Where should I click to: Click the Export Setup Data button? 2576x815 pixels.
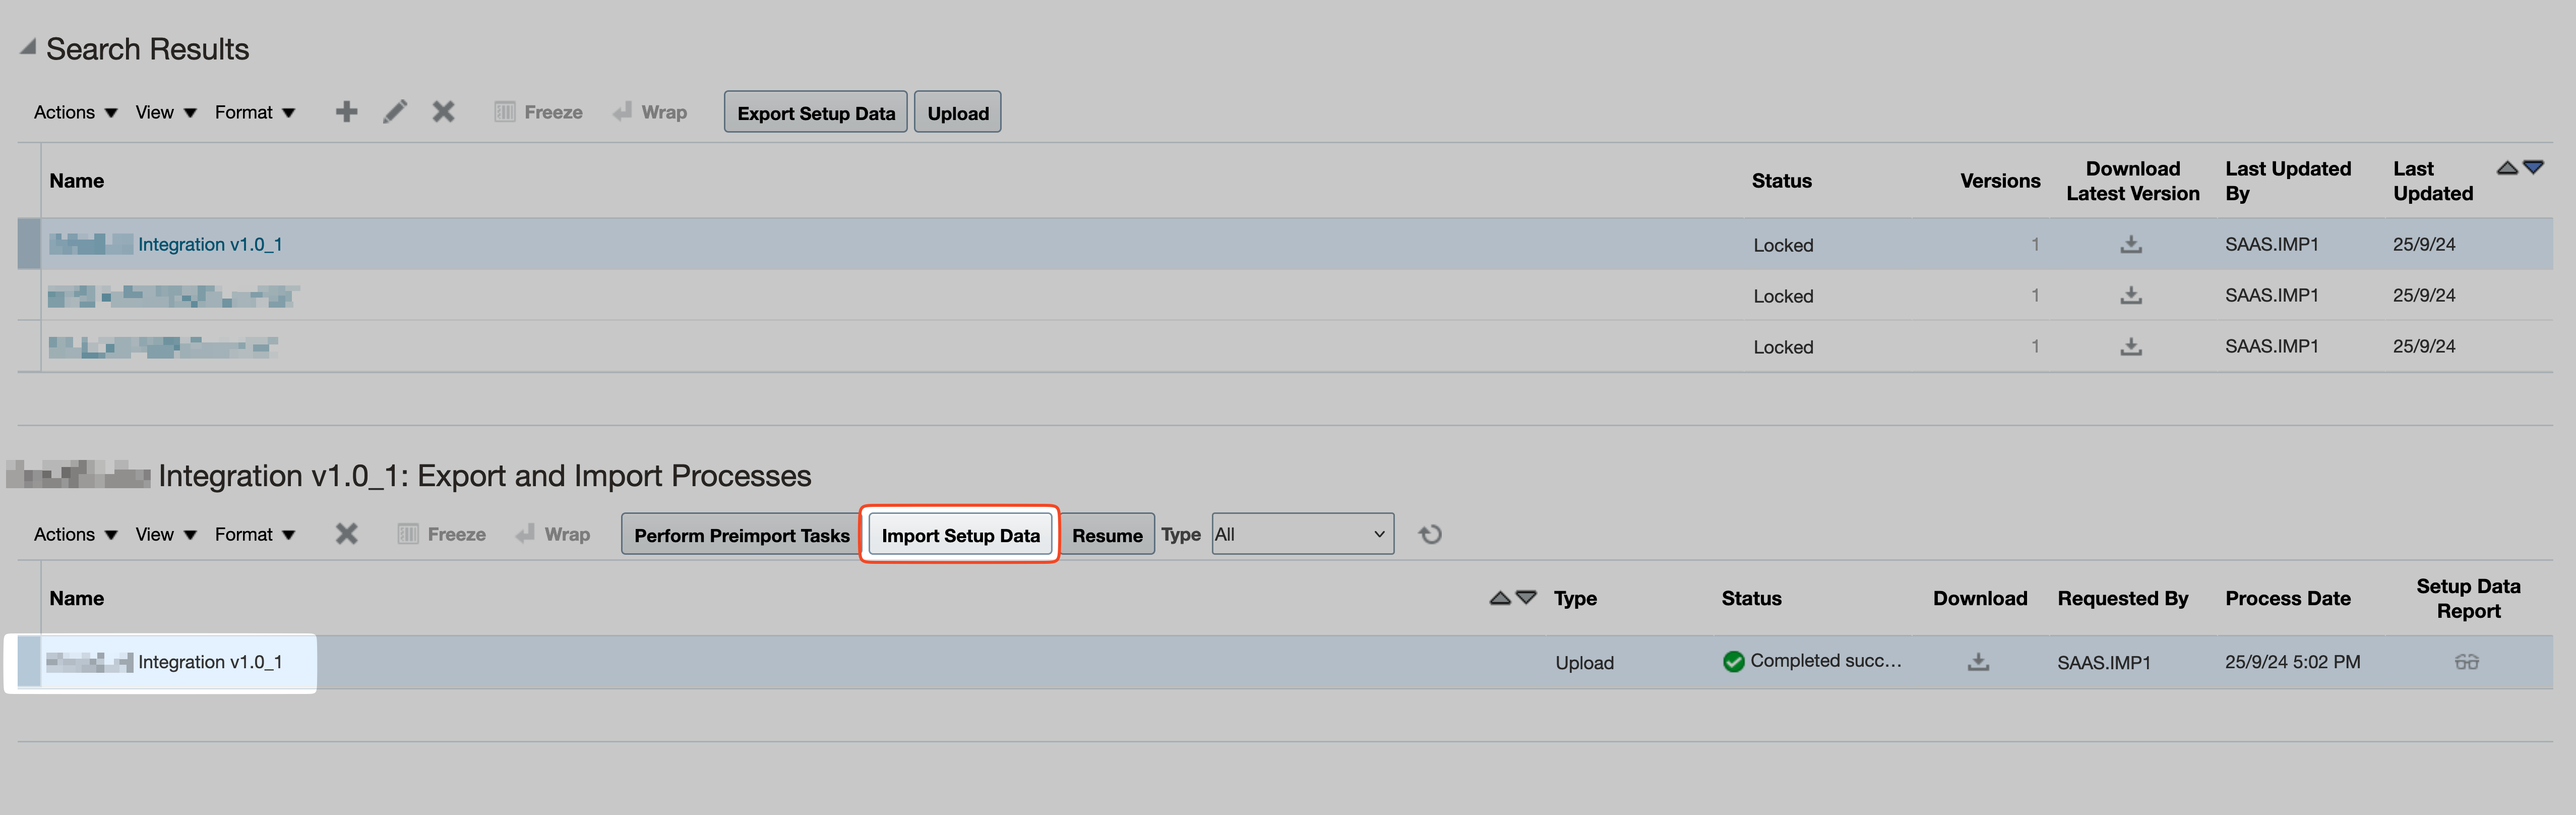(815, 113)
